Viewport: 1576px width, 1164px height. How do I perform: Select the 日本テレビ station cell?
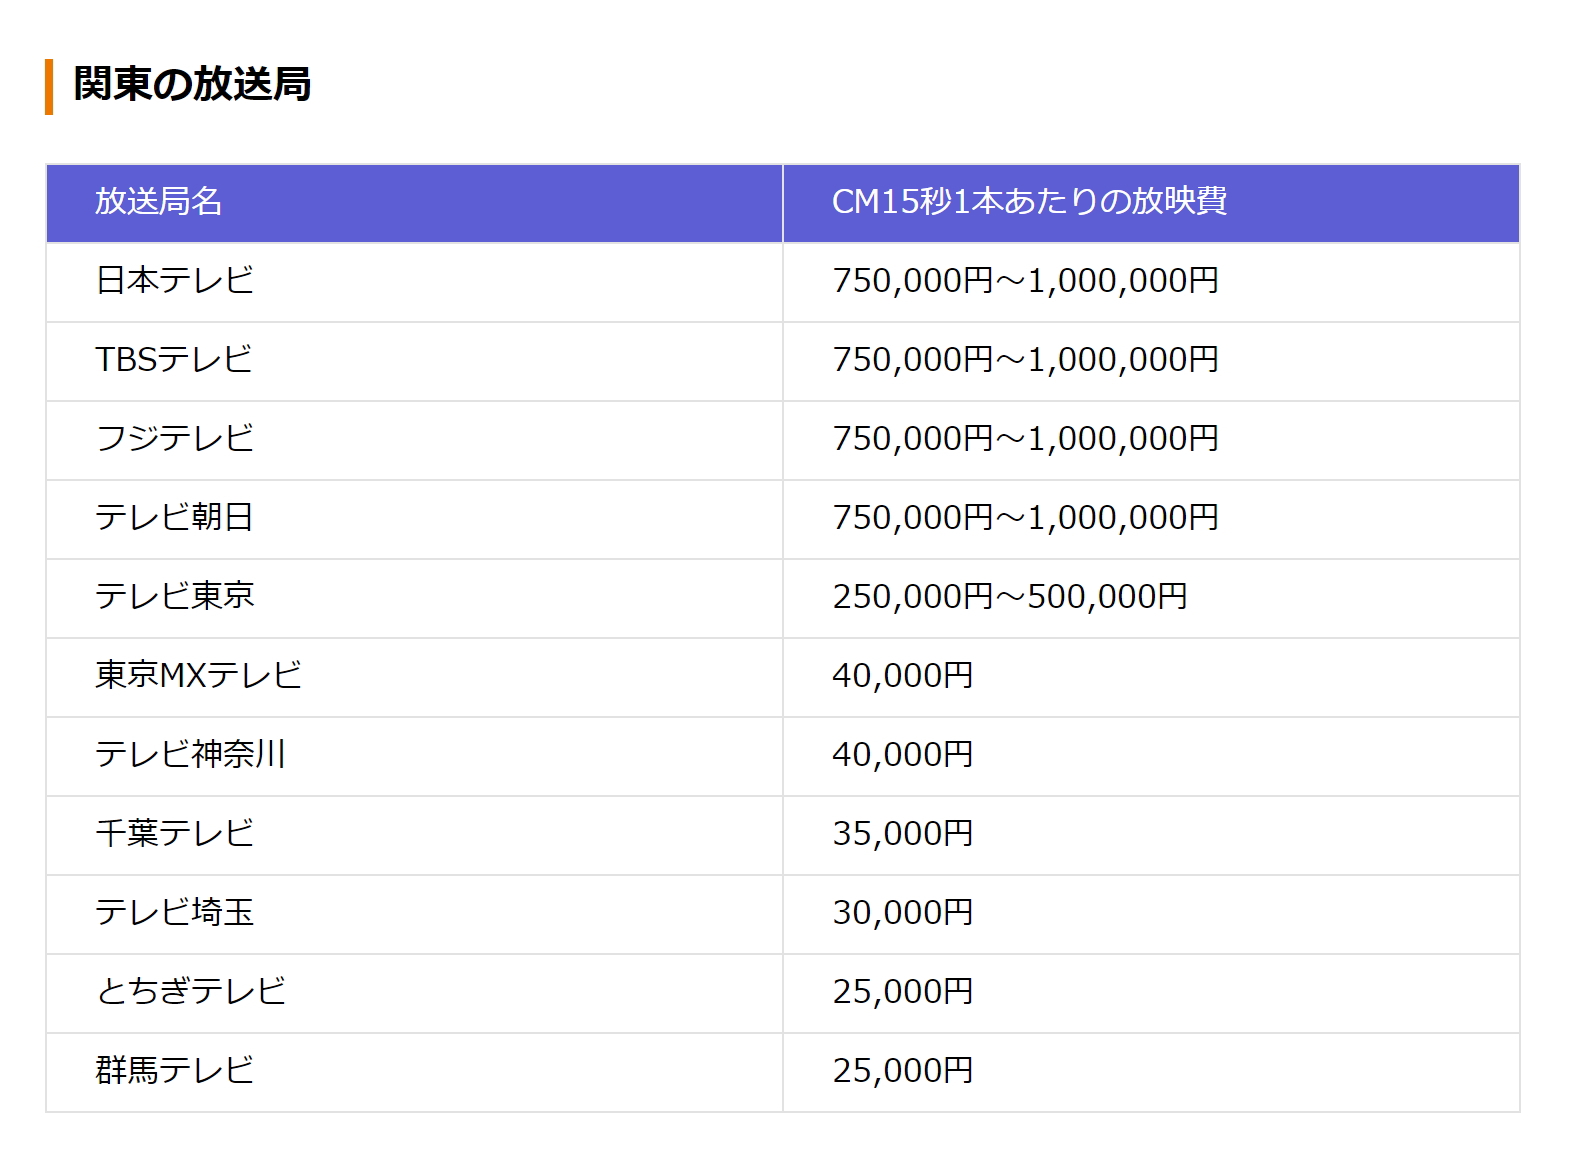coord(174,281)
